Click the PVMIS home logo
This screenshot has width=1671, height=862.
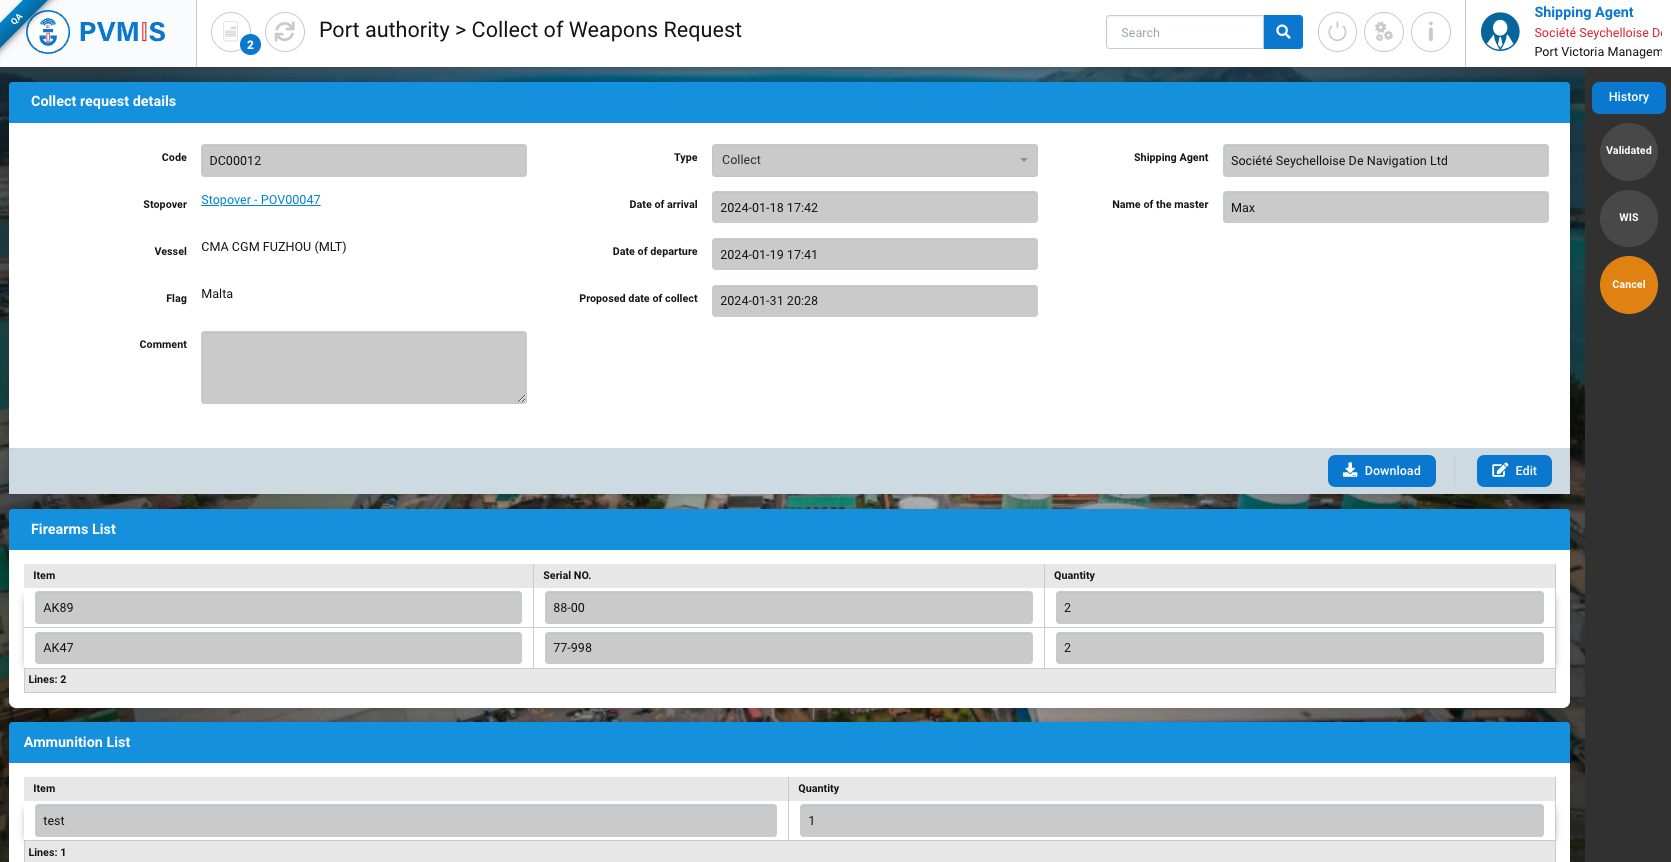coord(97,32)
